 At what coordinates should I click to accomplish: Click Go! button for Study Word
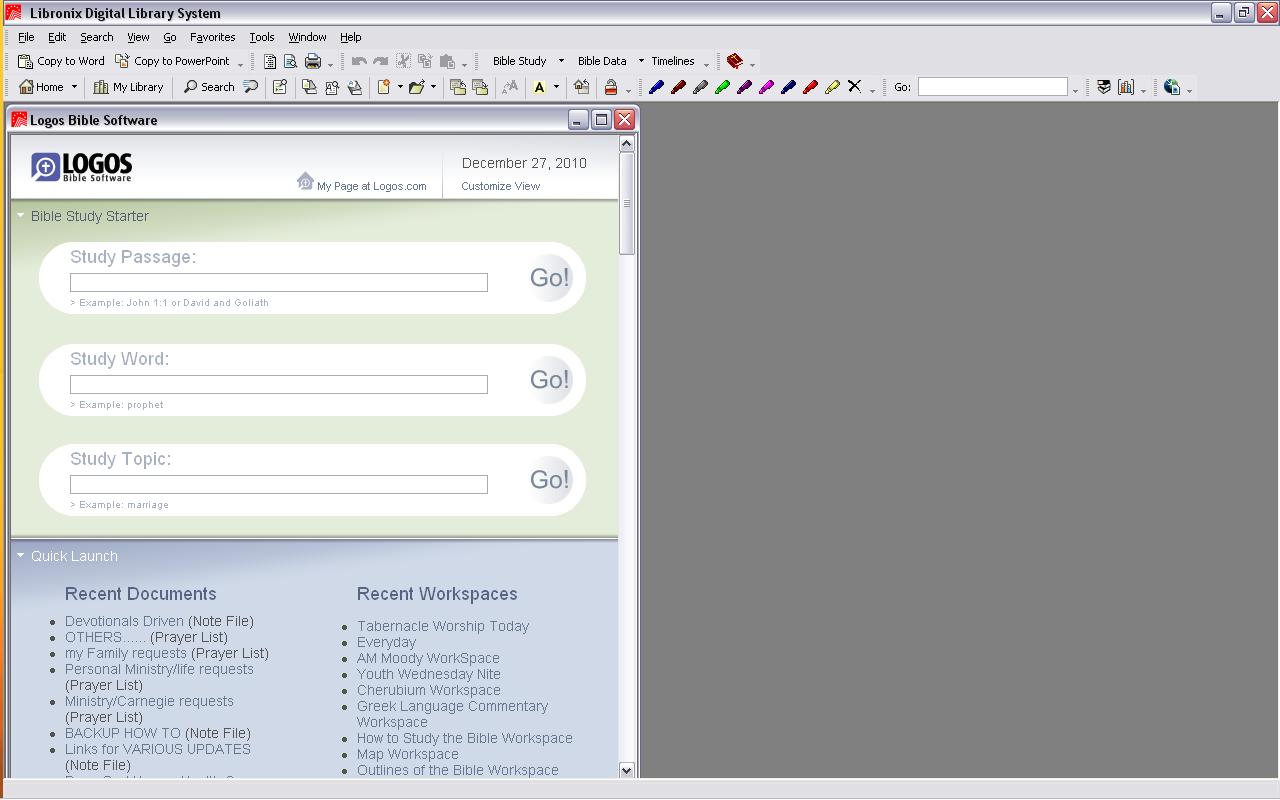coord(550,380)
